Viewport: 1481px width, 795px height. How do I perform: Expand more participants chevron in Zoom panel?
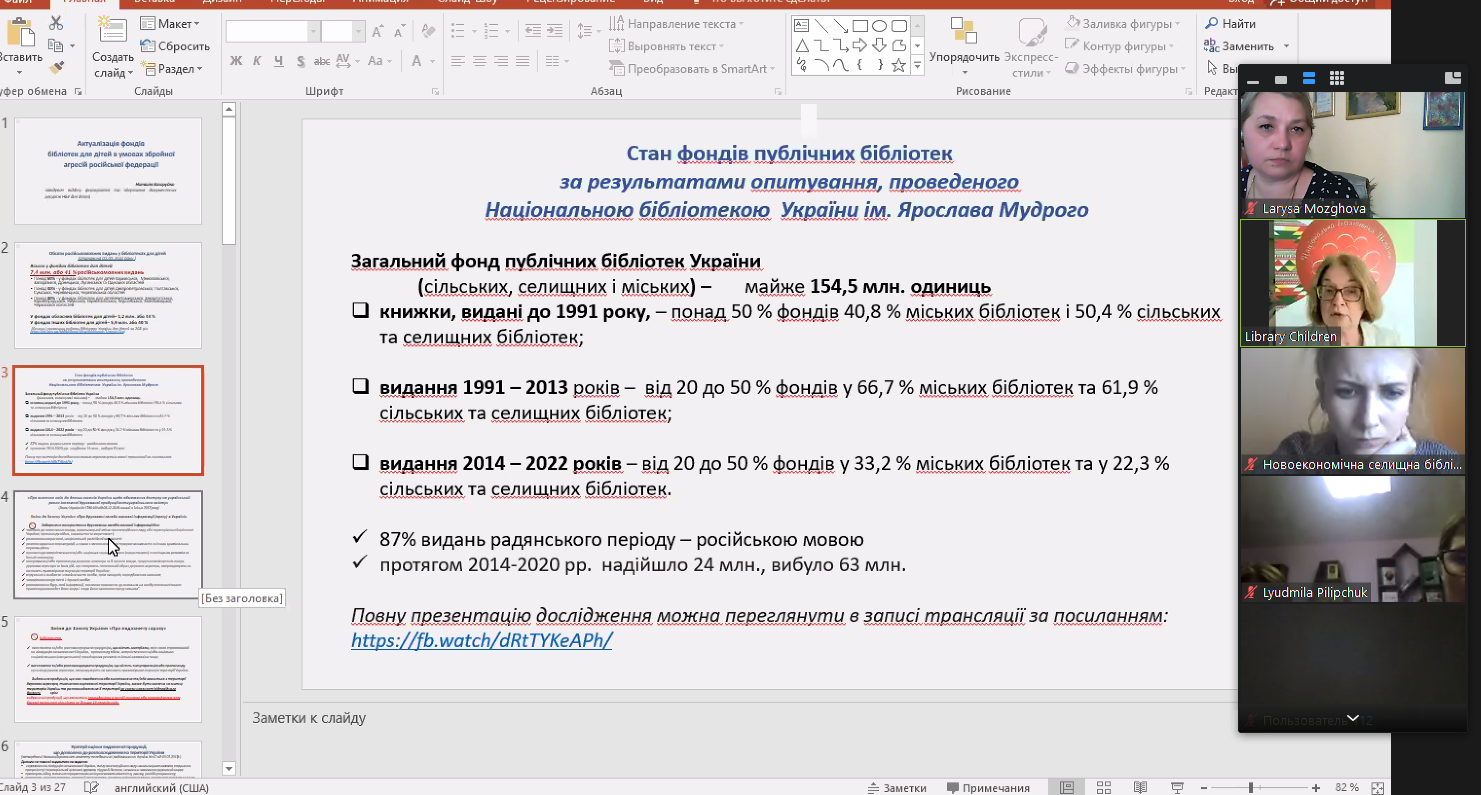tap(1352, 718)
